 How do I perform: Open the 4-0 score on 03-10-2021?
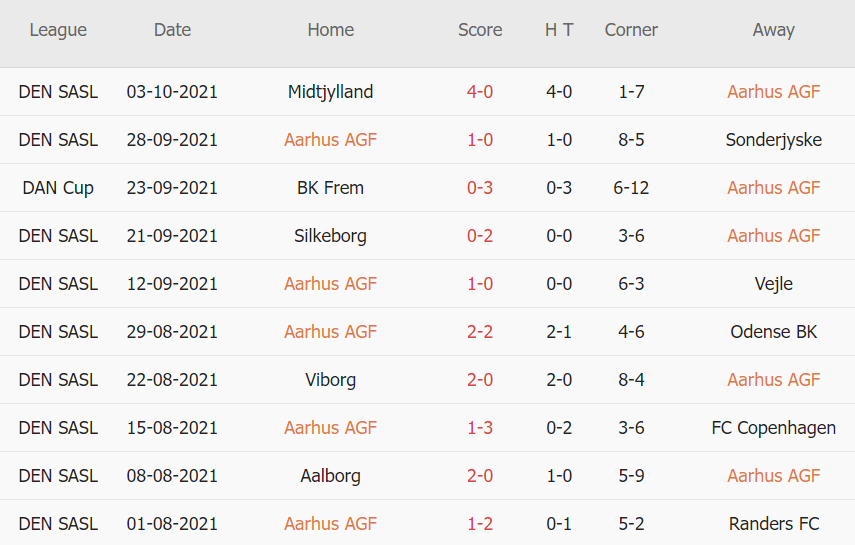pyautogui.click(x=480, y=92)
